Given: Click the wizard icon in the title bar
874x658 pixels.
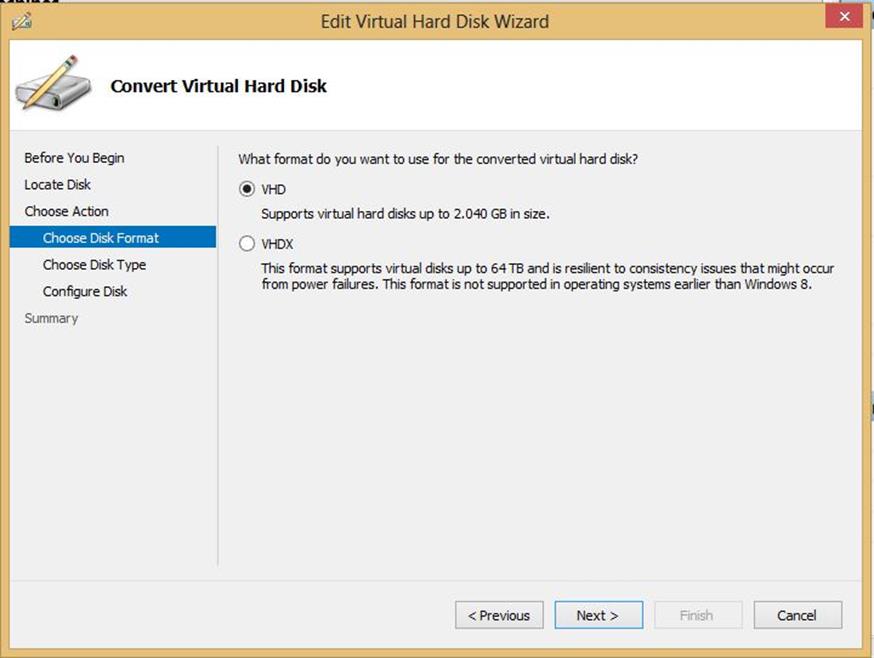Looking at the screenshot, I should (x=22, y=22).
